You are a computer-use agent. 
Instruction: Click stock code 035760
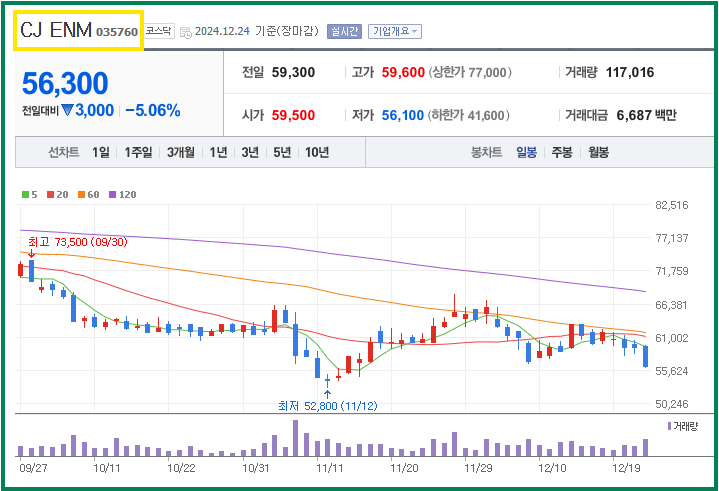click(117, 32)
